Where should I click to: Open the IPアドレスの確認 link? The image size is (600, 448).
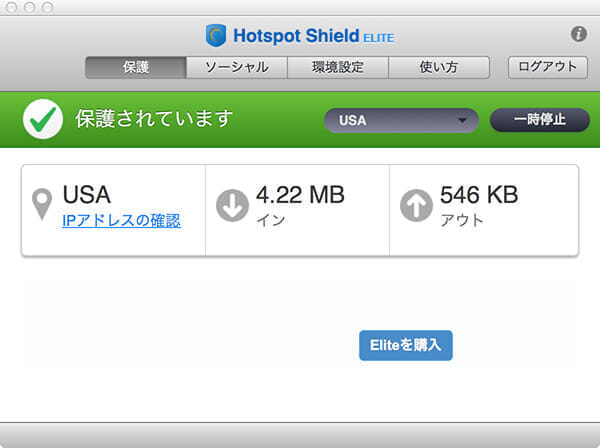tap(121, 221)
